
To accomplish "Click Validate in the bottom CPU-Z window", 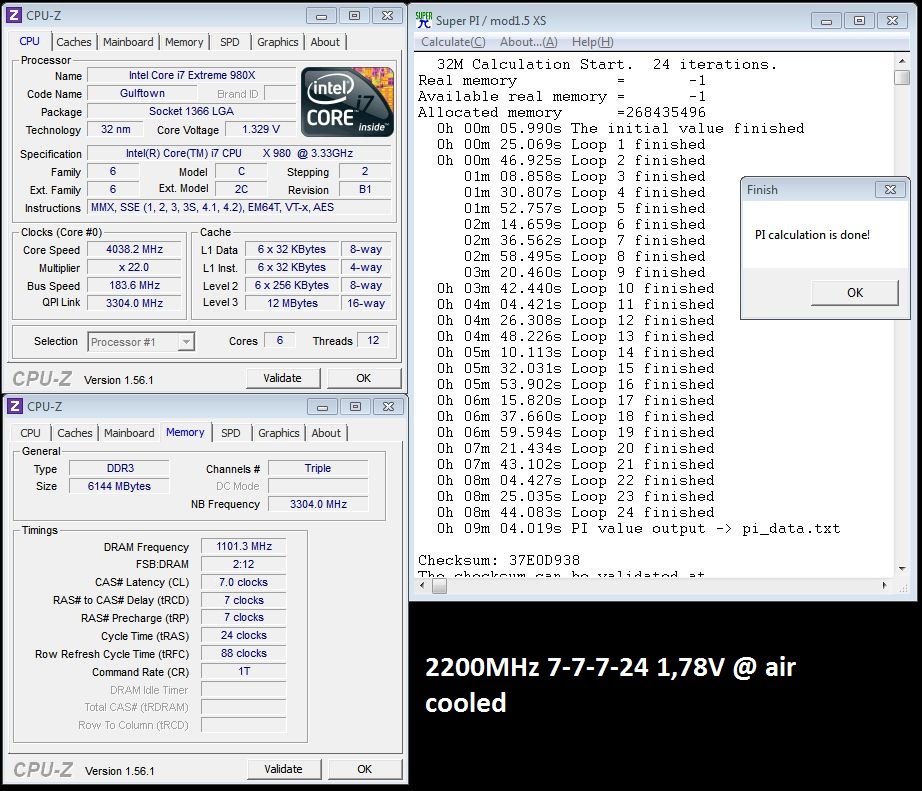I will pos(283,769).
